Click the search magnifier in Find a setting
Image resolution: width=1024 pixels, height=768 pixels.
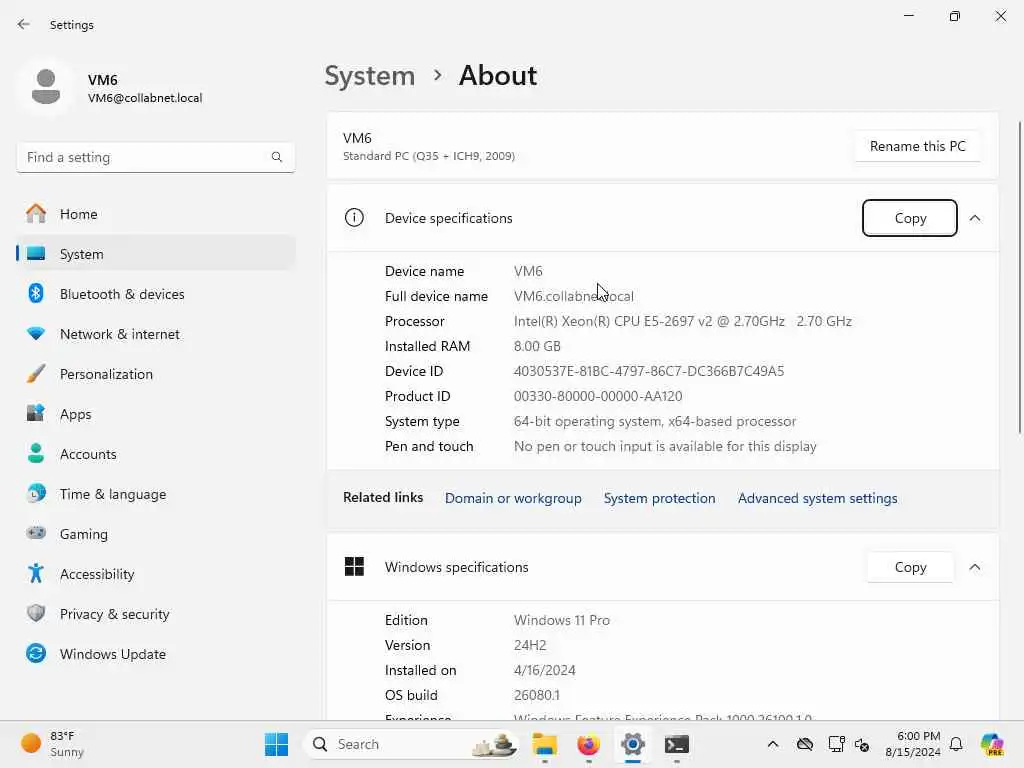click(277, 157)
